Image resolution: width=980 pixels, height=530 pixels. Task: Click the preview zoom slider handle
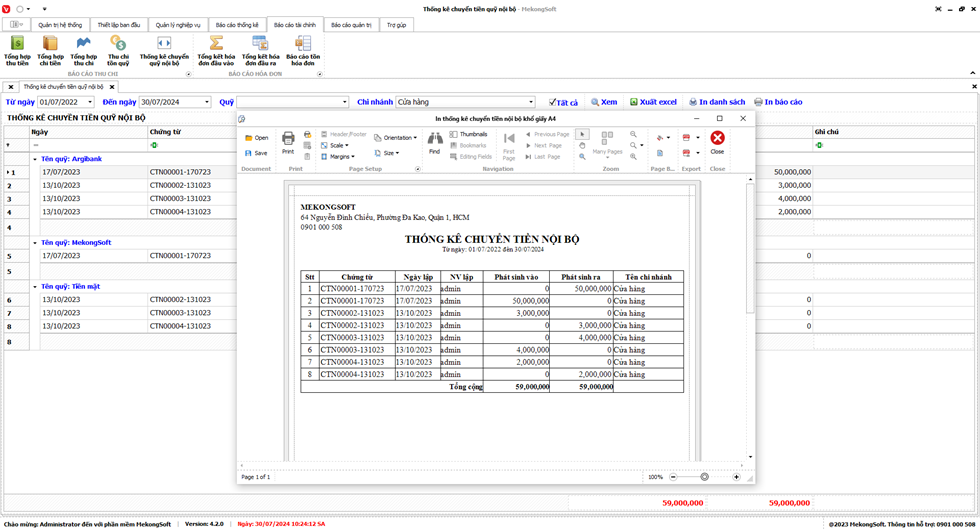704,477
